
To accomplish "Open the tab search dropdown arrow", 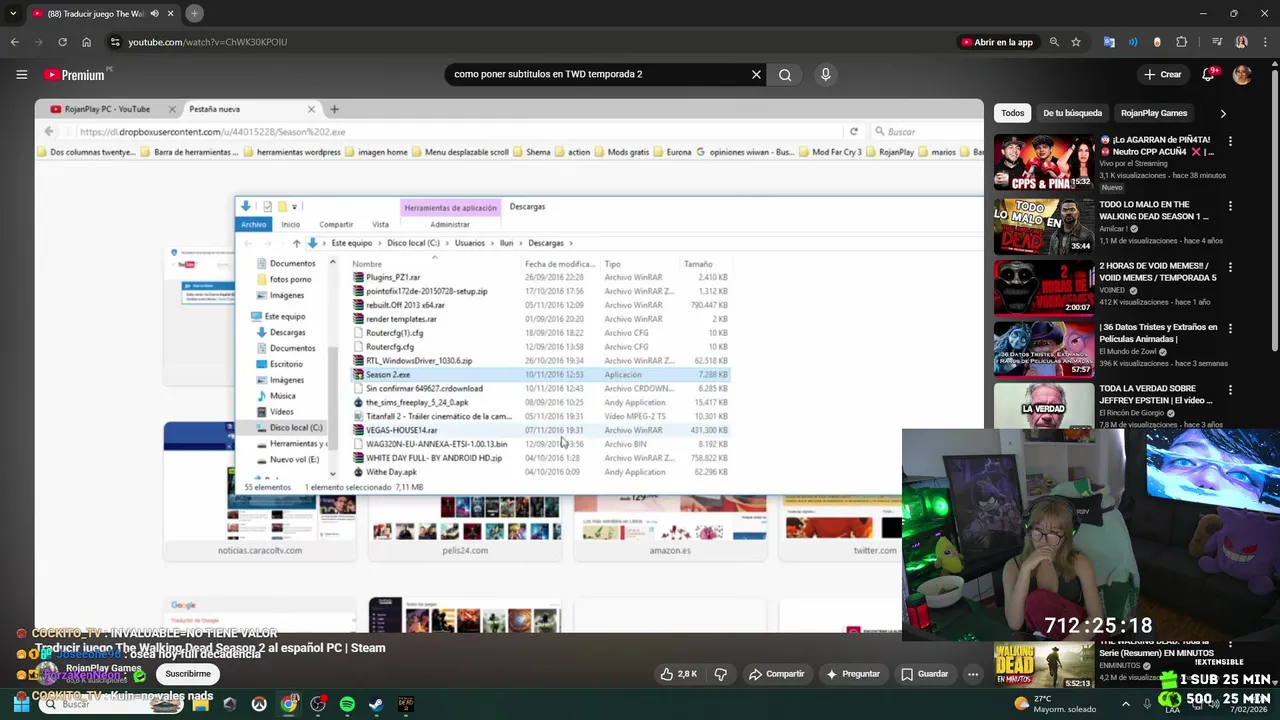I will coord(14,13).
